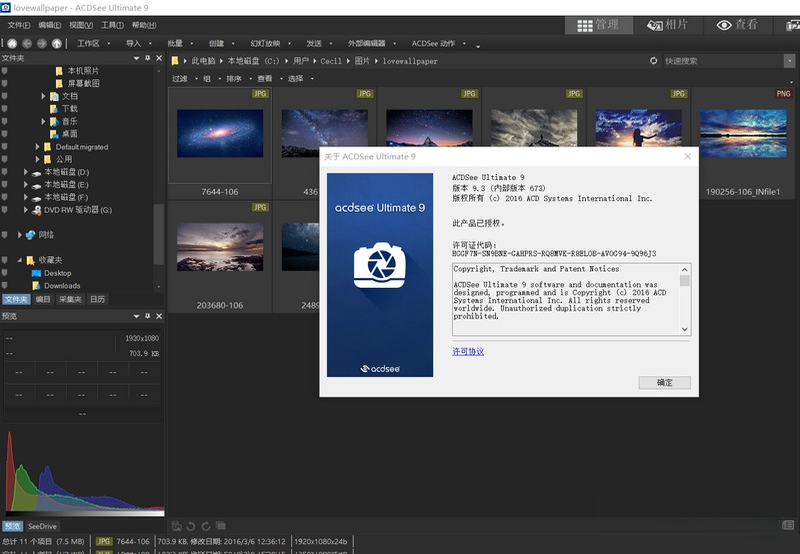Viewport: 800px width, 554px height.
Task: Open the 视图(V) menu
Action: (x=81, y=25)
